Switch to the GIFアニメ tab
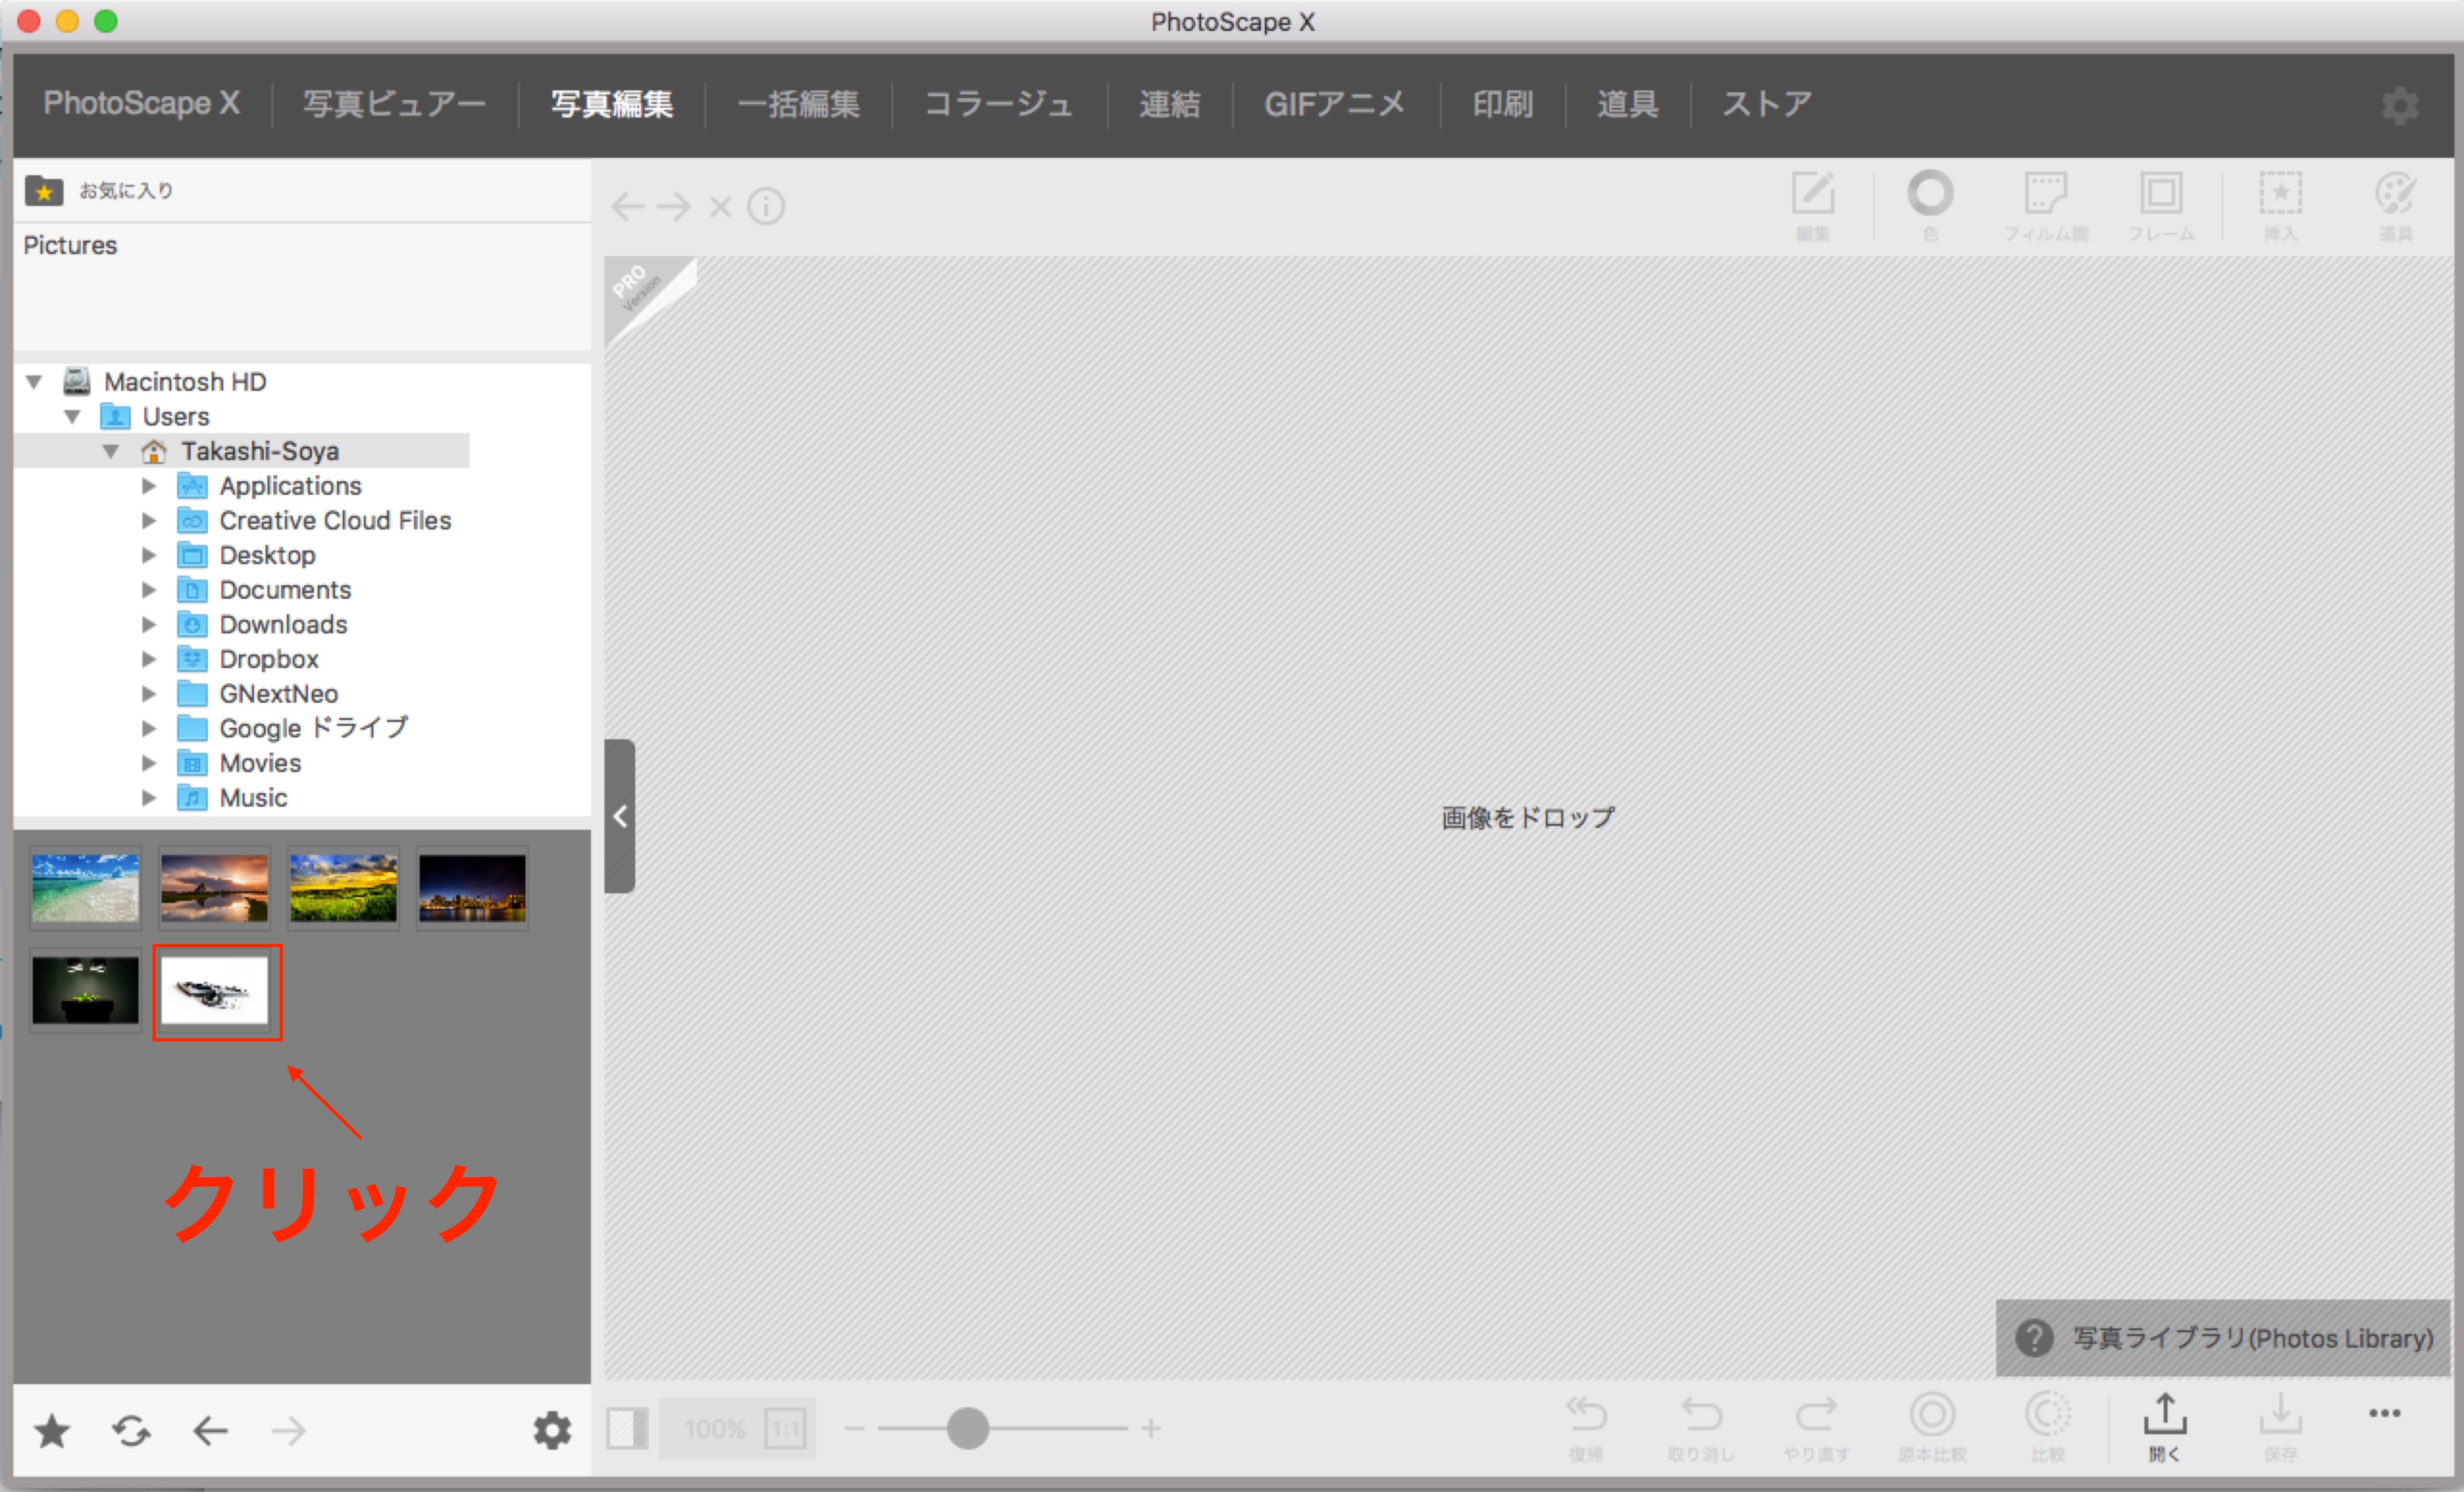Image resolution: width=2464 pixels, height=1492 pixels. tap(1334, 104)
